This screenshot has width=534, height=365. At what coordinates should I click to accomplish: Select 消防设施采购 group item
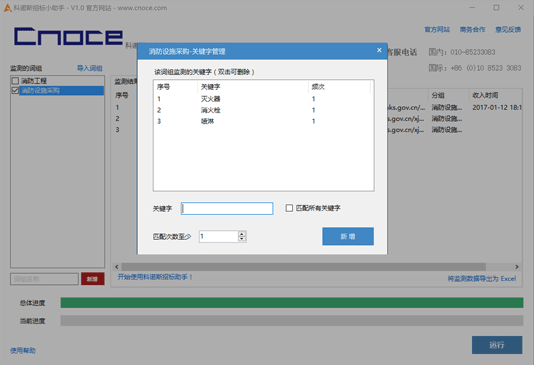pyautogui.click(x=61, y=90)
